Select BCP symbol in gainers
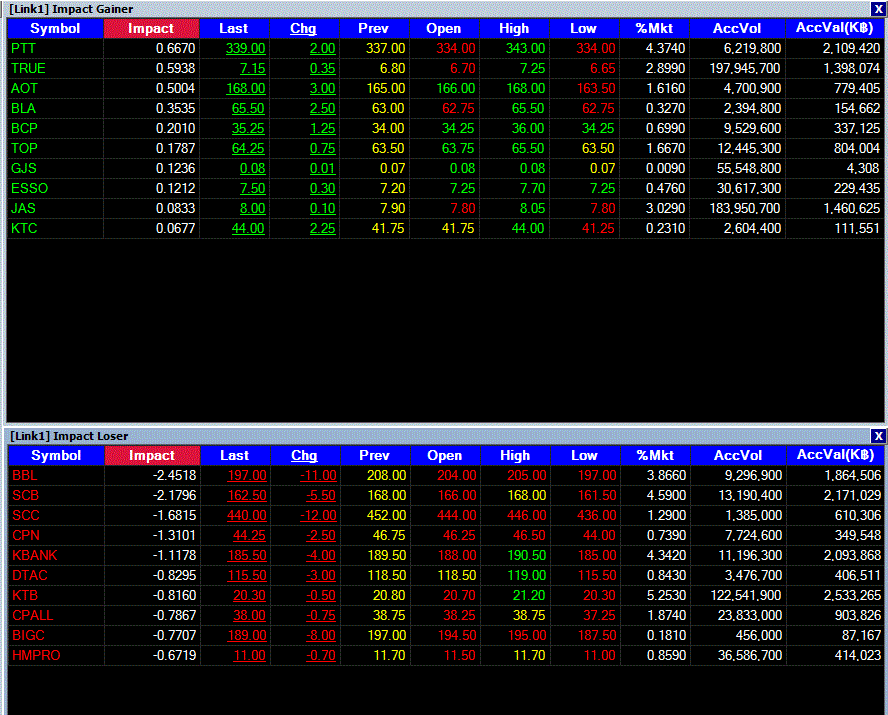The width and height of the screenshot is (888, 715). click(x=24, y=129)
